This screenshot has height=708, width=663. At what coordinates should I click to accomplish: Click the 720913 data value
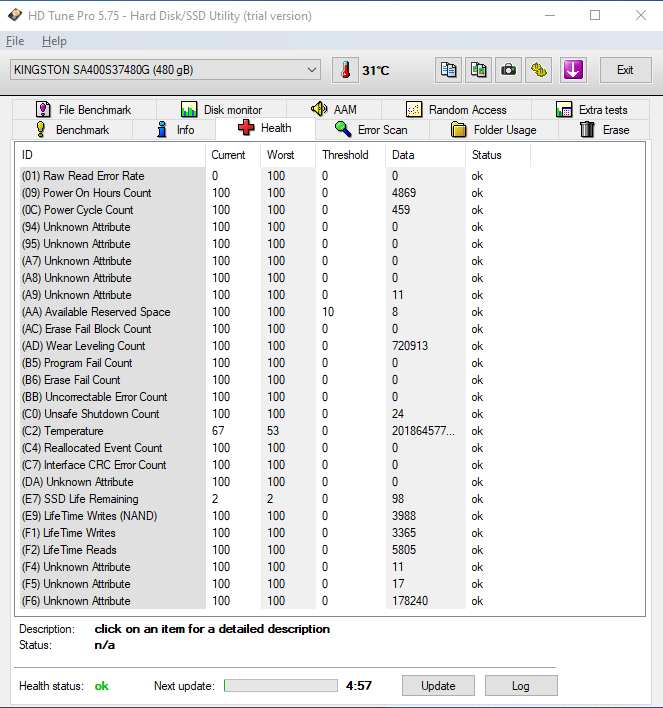tap(410, 346)
